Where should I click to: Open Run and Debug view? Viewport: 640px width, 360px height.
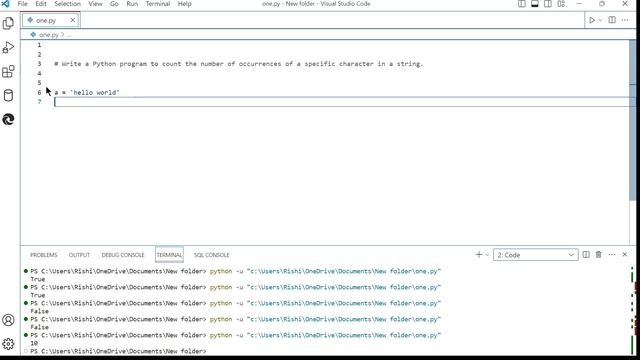8,47
